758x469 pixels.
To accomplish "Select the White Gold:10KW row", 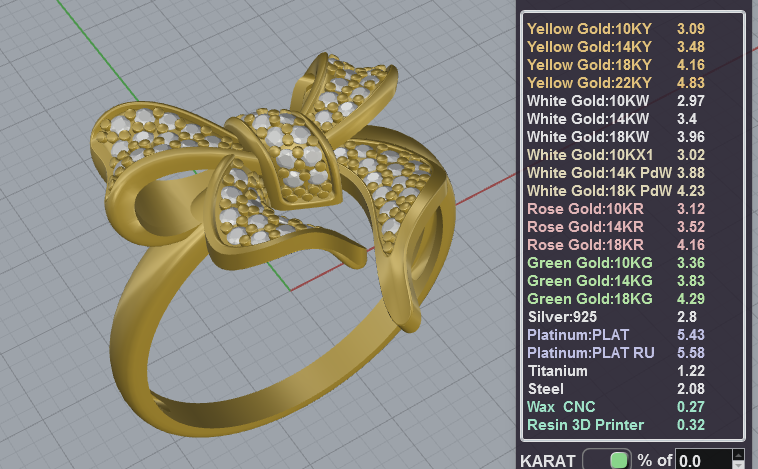I will pos(616,101).
